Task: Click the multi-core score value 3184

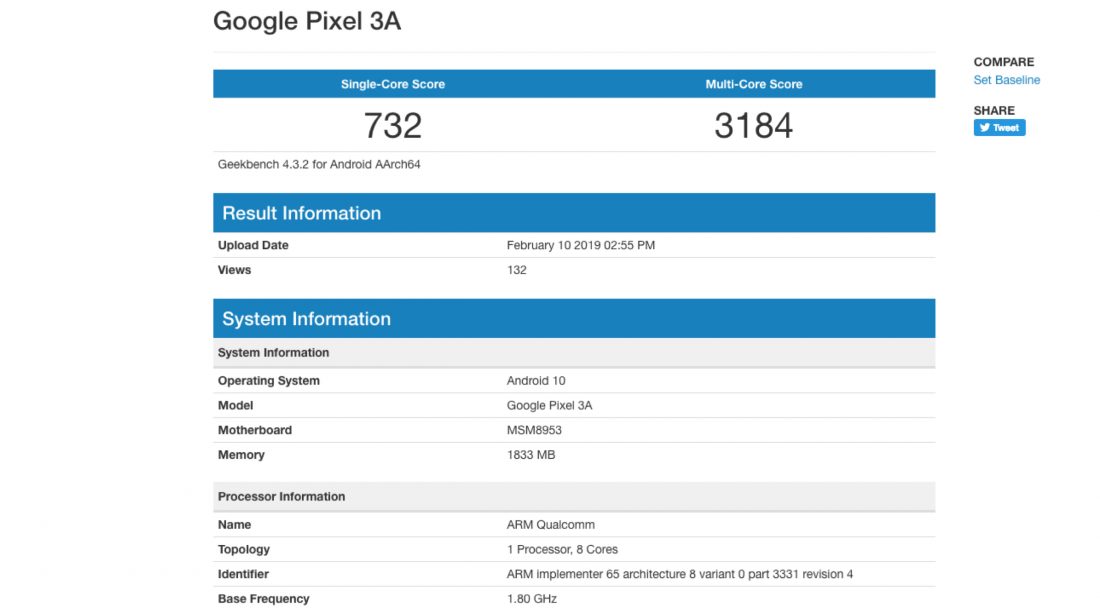Action: pyautogui.click(x=753, y=126)
